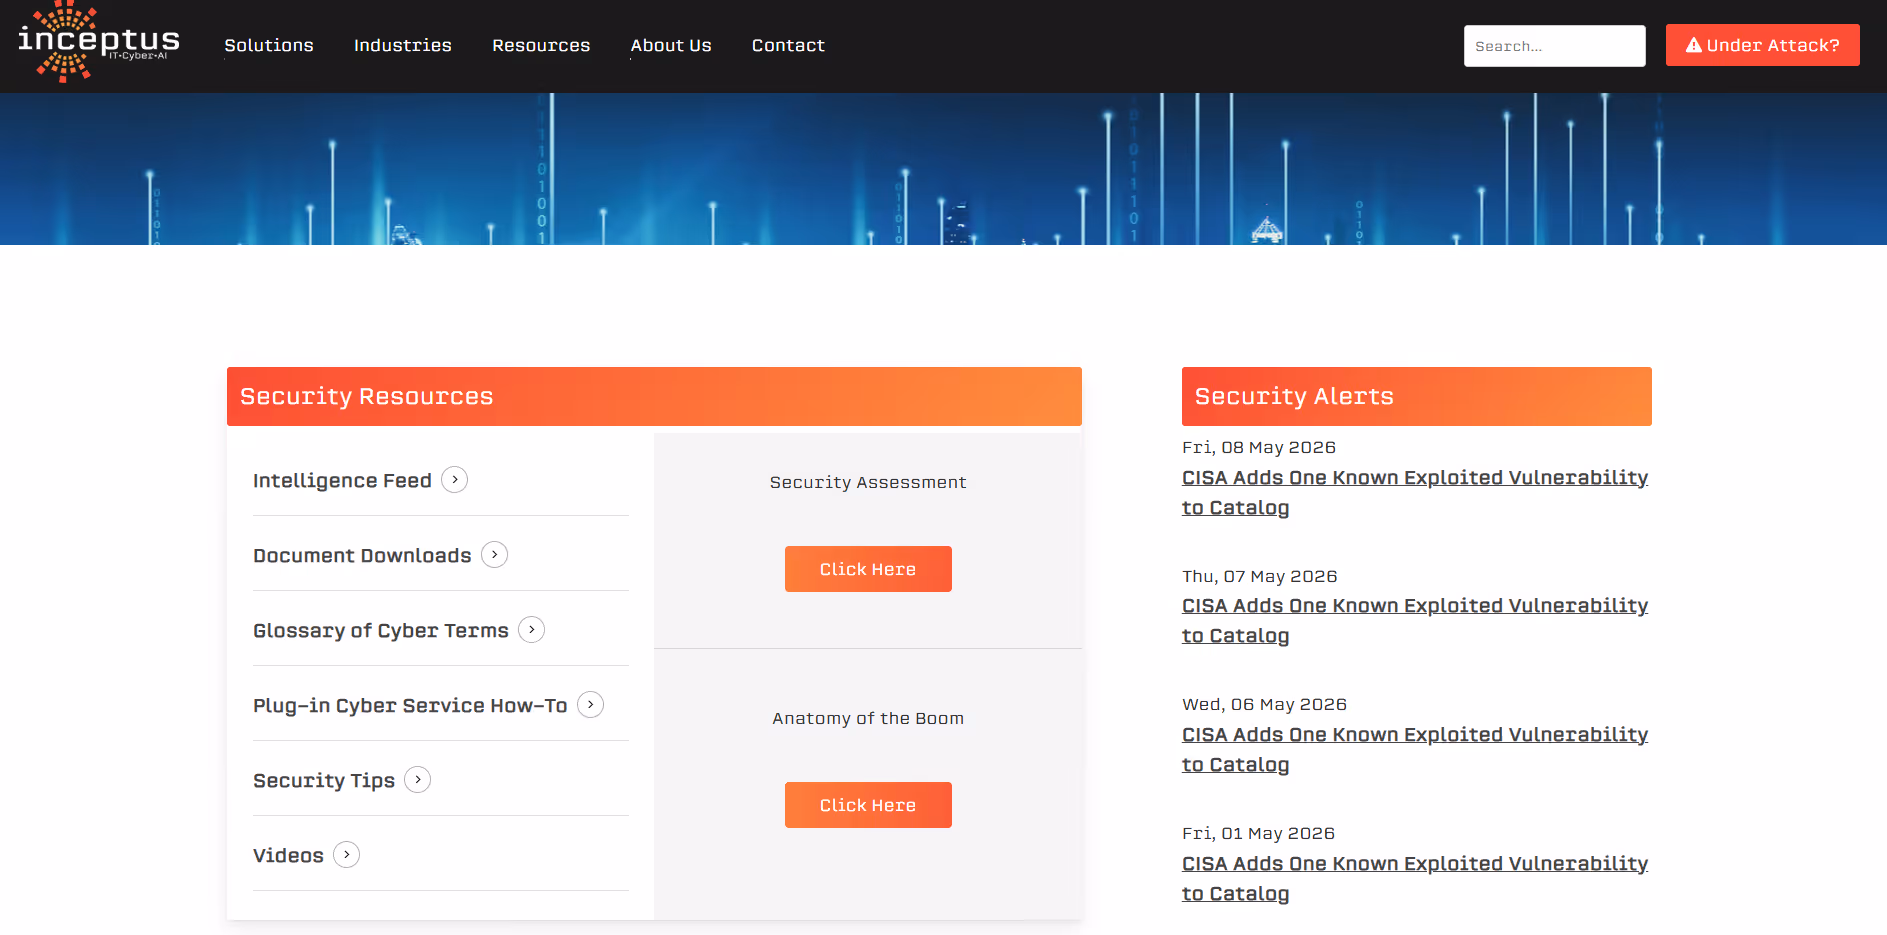Viewport: 1887px width, 935px height.
Task: Open the CISA alert dated 07 May 2026
Action: coord(1415,621)
